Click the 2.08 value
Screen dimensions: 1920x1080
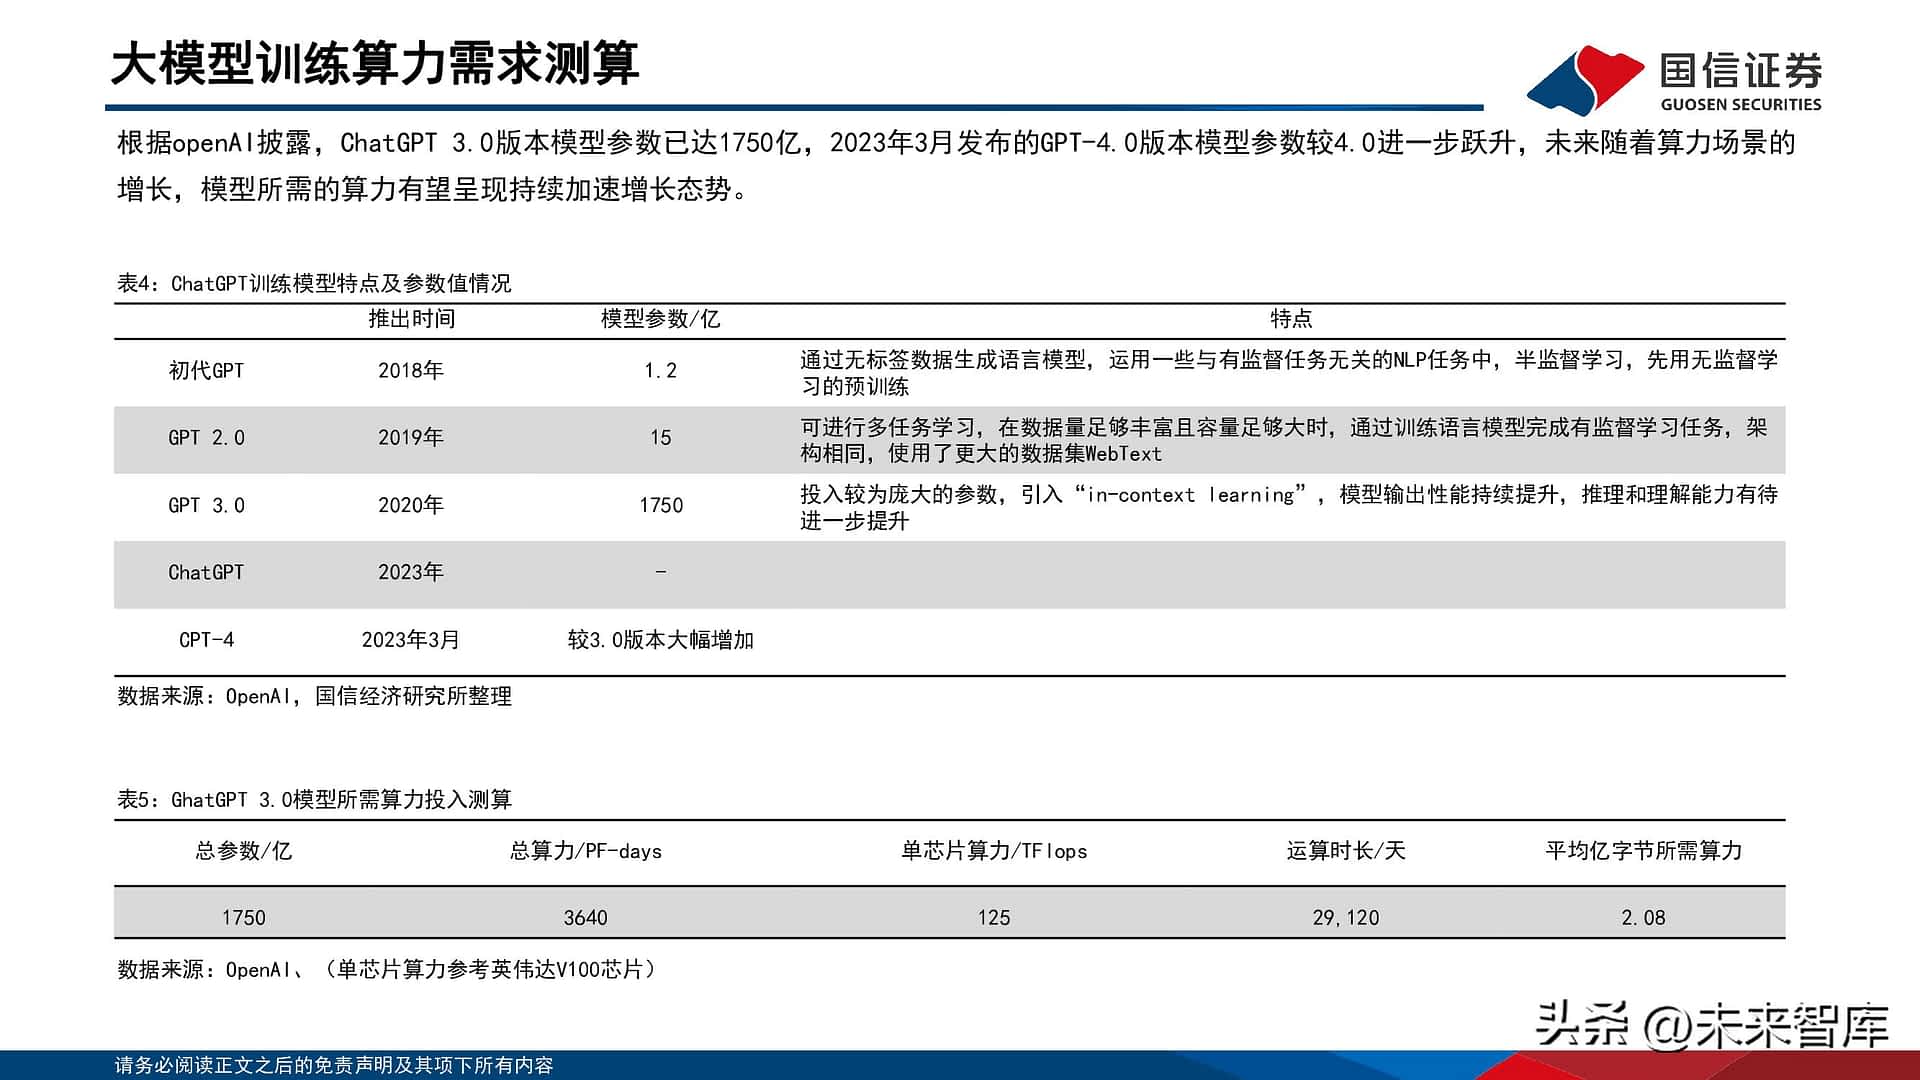[x=1644, y=918]
